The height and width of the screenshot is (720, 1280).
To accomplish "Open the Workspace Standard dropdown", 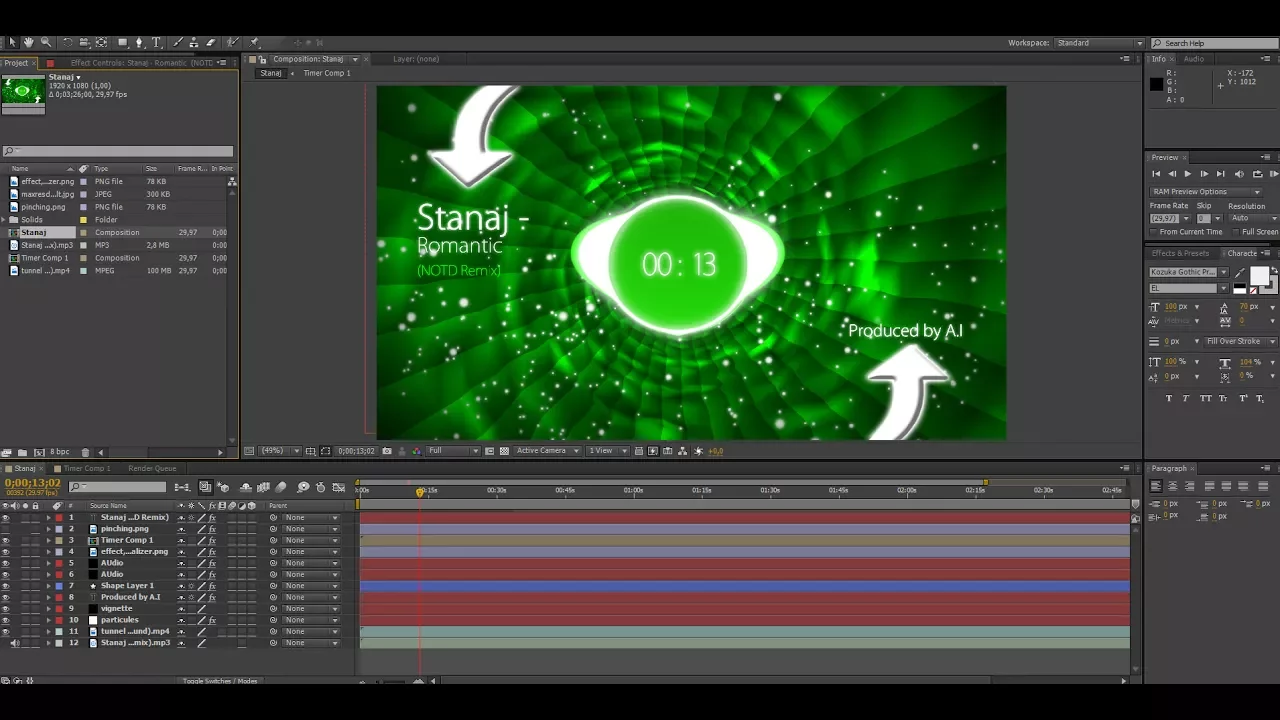I will click(x=1098, y=44).
